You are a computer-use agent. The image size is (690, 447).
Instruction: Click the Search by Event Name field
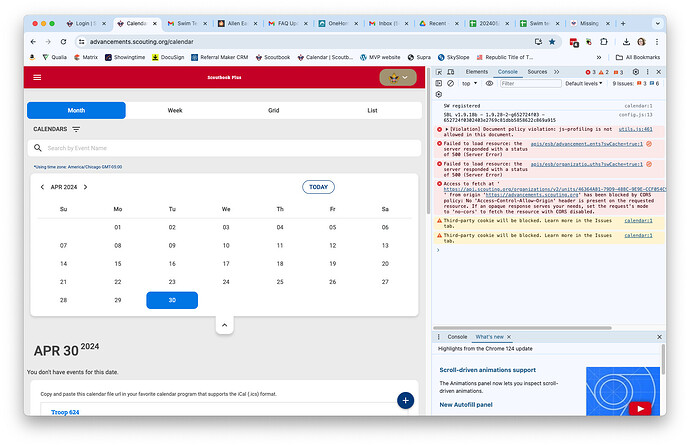pos(224,148)
